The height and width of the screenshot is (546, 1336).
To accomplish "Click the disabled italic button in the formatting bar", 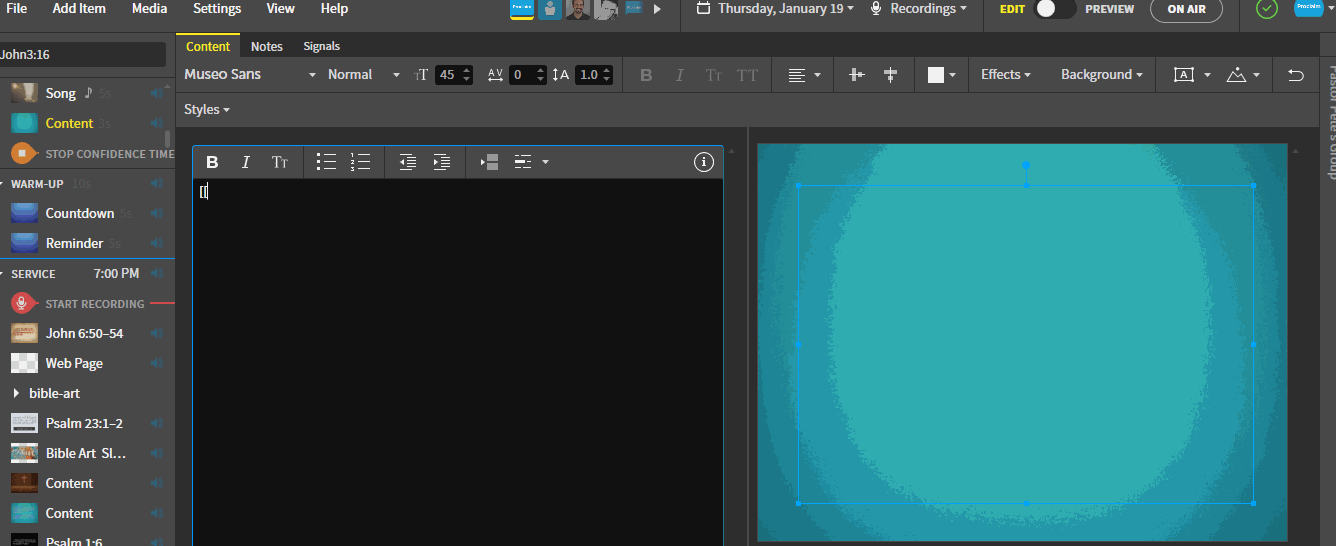I will pyautogui.click(x=680, y=75).
